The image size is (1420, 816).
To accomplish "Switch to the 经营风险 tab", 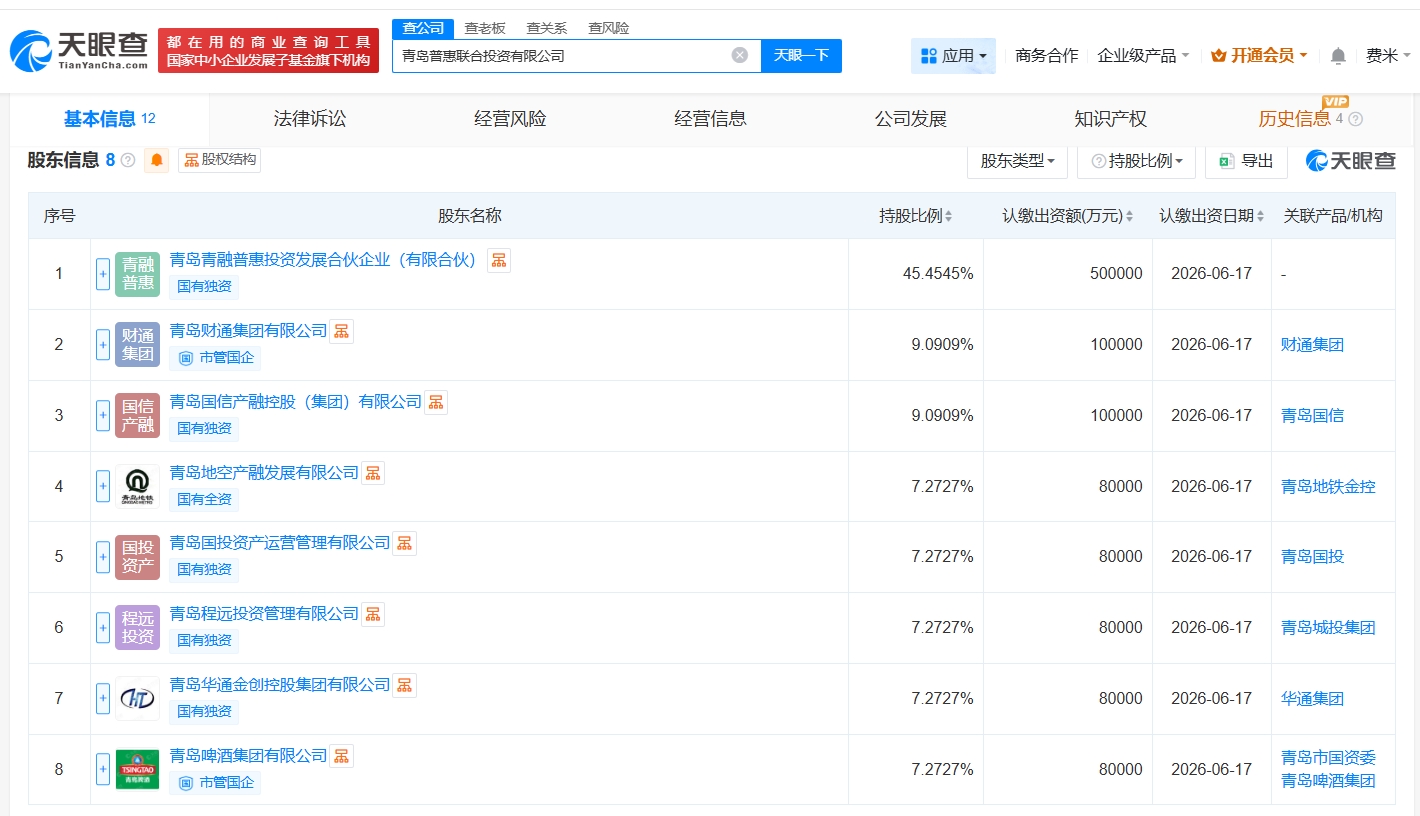I will click(510, 119).
